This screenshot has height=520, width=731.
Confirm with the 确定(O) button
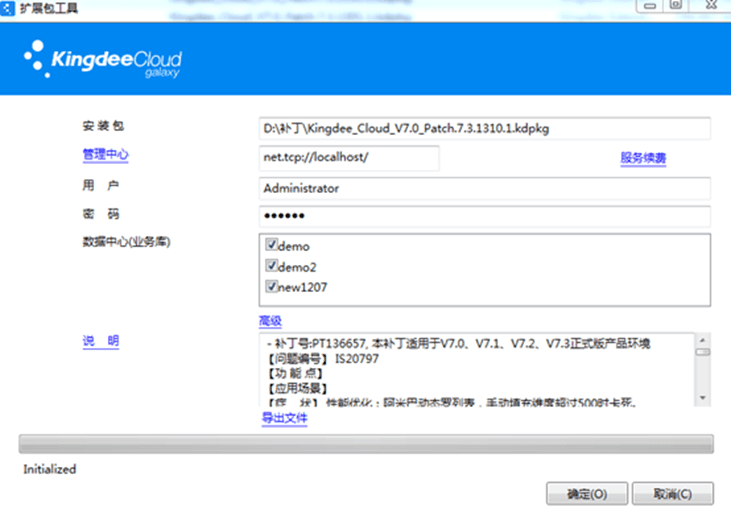point(587,493)
